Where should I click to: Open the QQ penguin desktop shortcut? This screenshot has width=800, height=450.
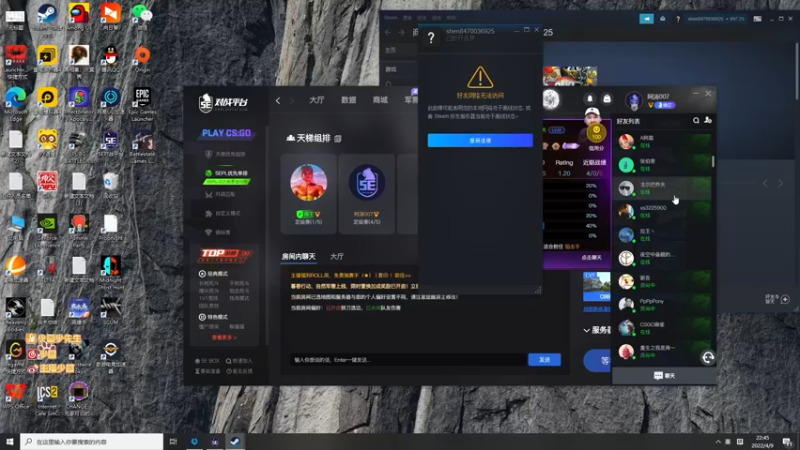[x=110, y=57]
